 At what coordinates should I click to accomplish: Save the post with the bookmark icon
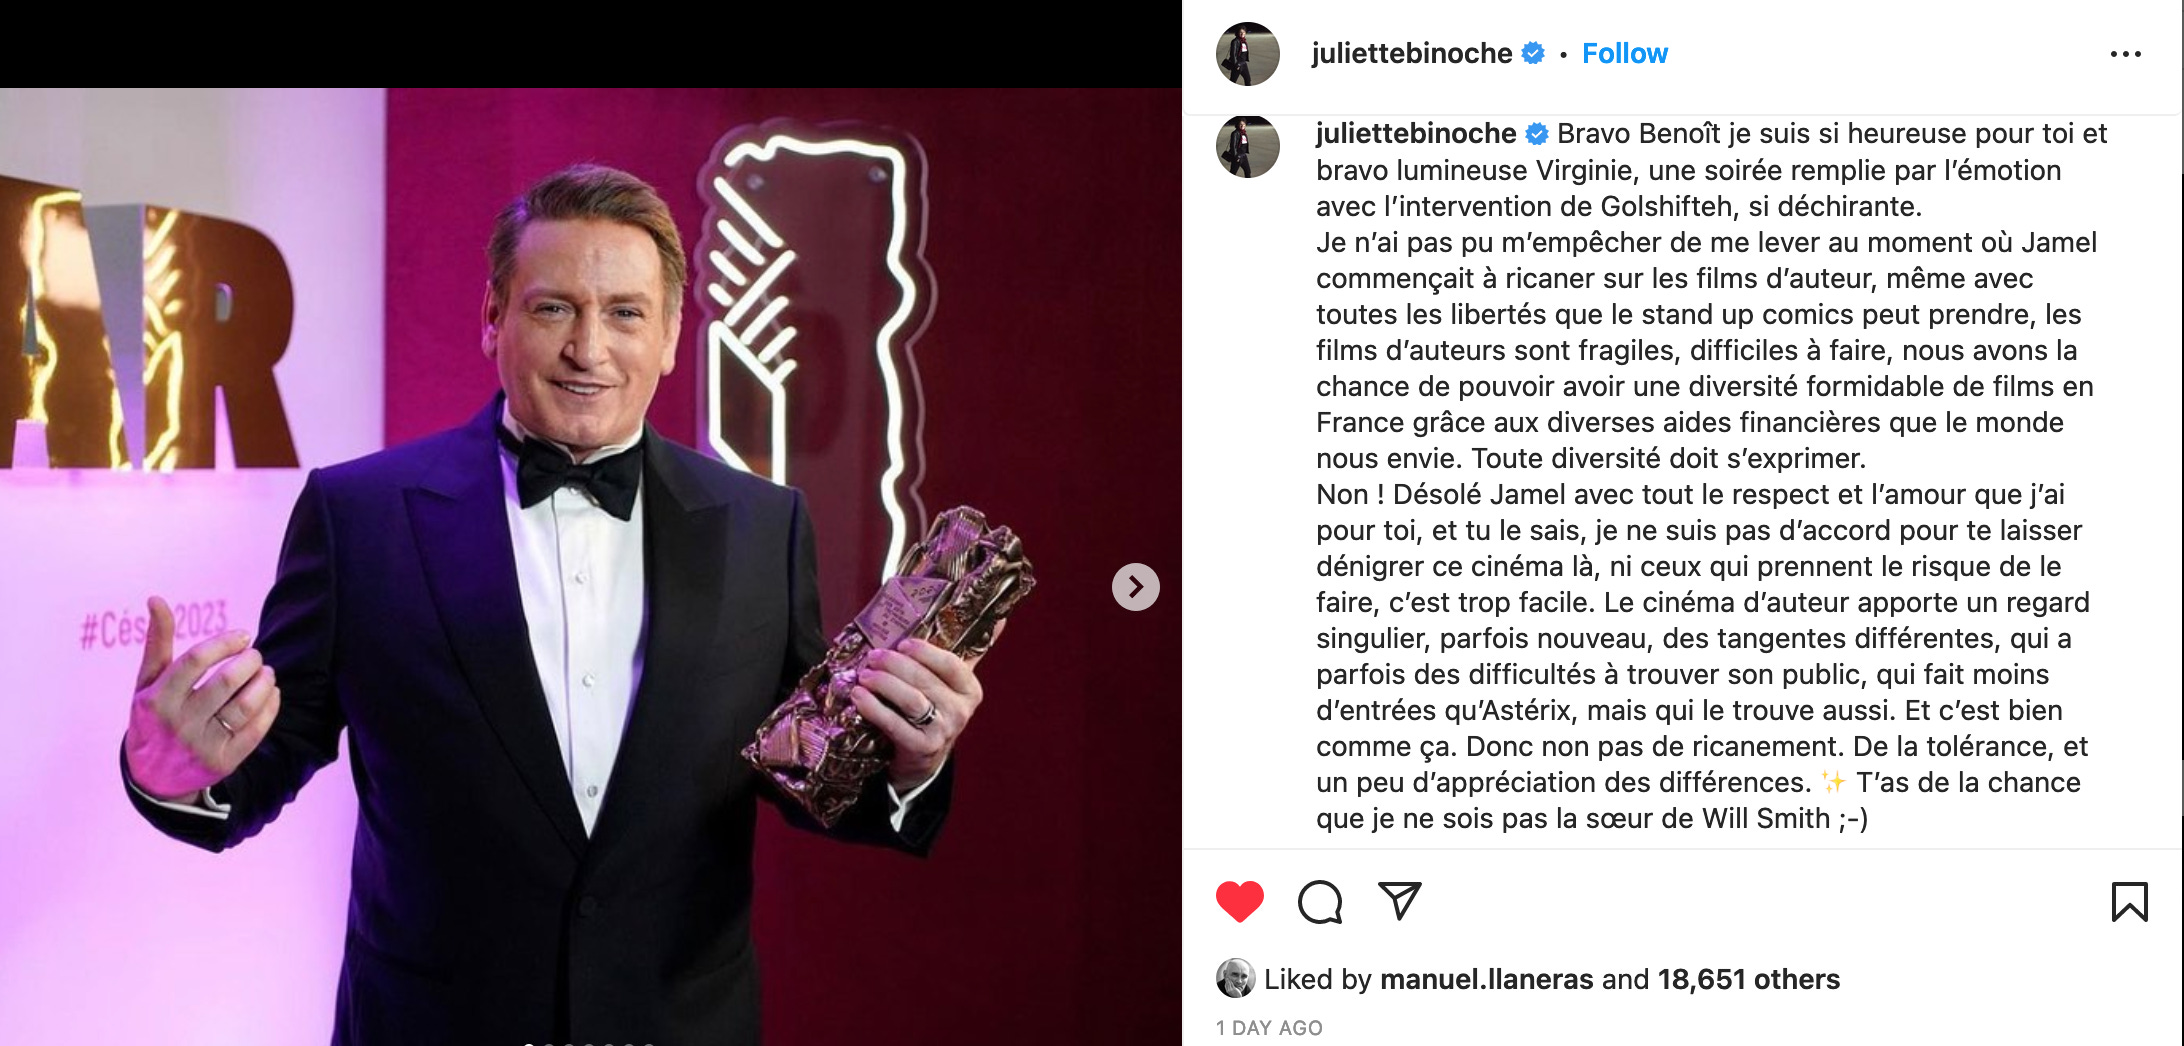pyautogui.click(x=2129, y=902)
